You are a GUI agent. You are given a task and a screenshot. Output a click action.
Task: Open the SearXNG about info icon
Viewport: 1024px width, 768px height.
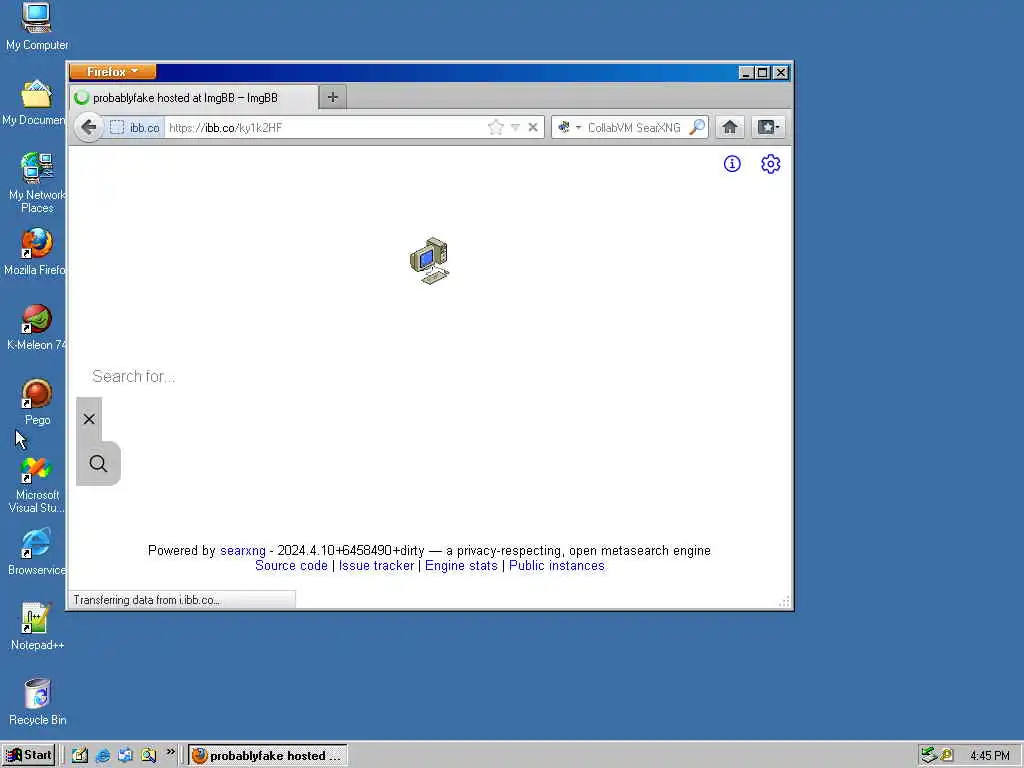[732, 164]
